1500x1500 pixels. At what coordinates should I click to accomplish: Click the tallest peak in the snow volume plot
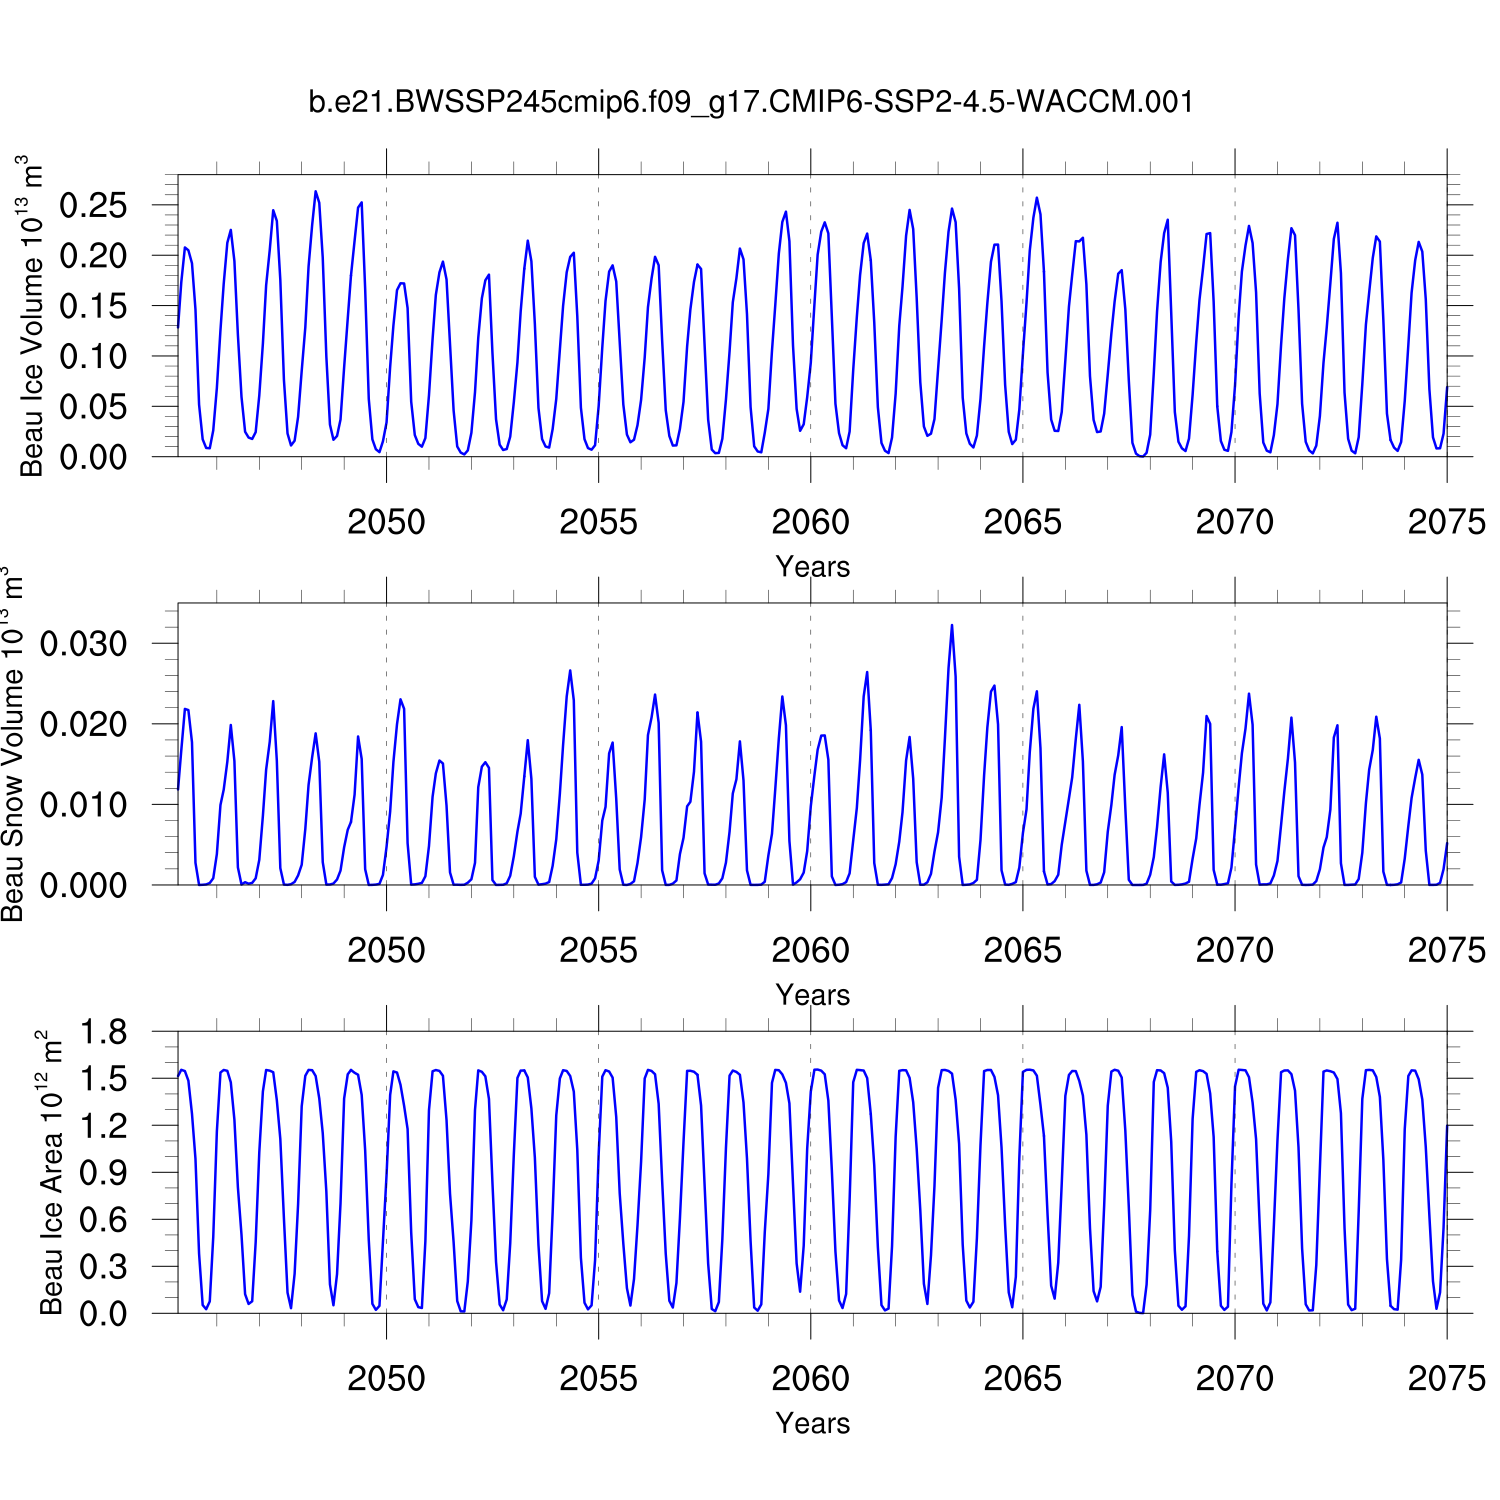point(951,626)
